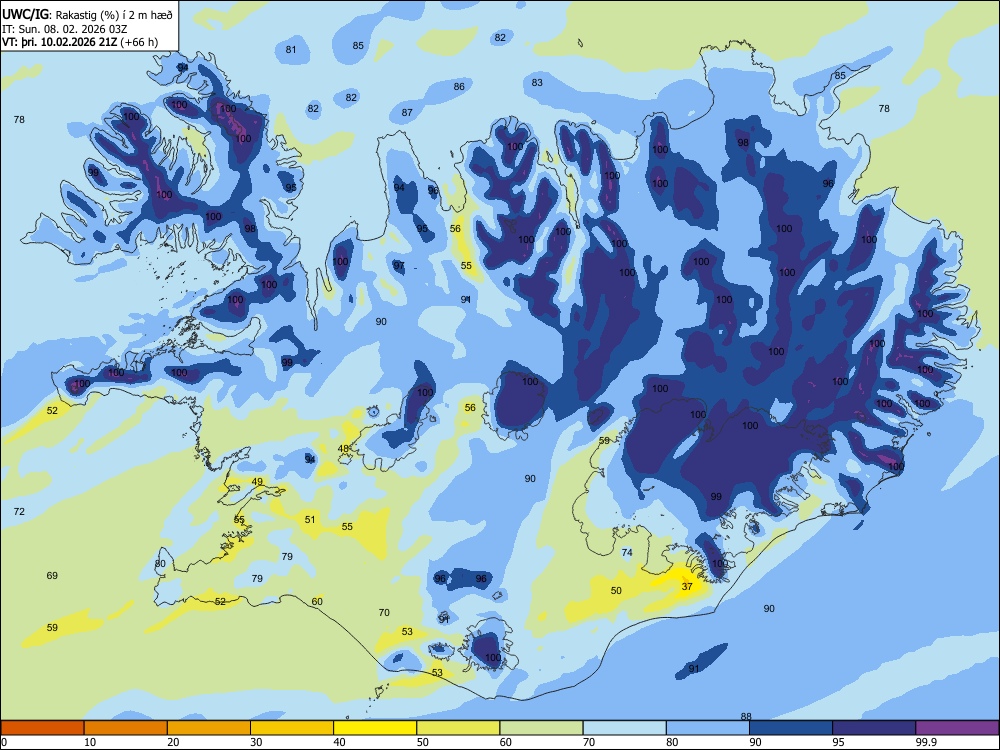Click the '30' legend tick label

(256, 742)
